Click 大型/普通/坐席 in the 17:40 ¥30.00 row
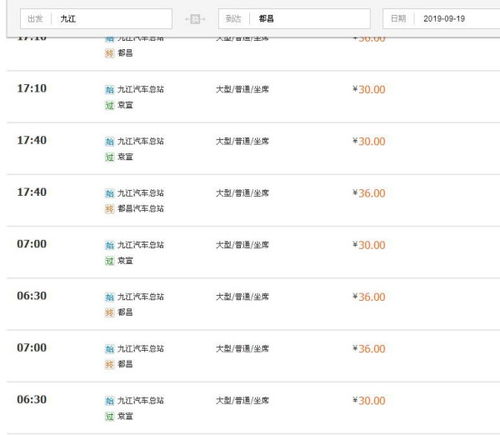The height and width of the screenshot is (435, 500). tap(242, 141)
